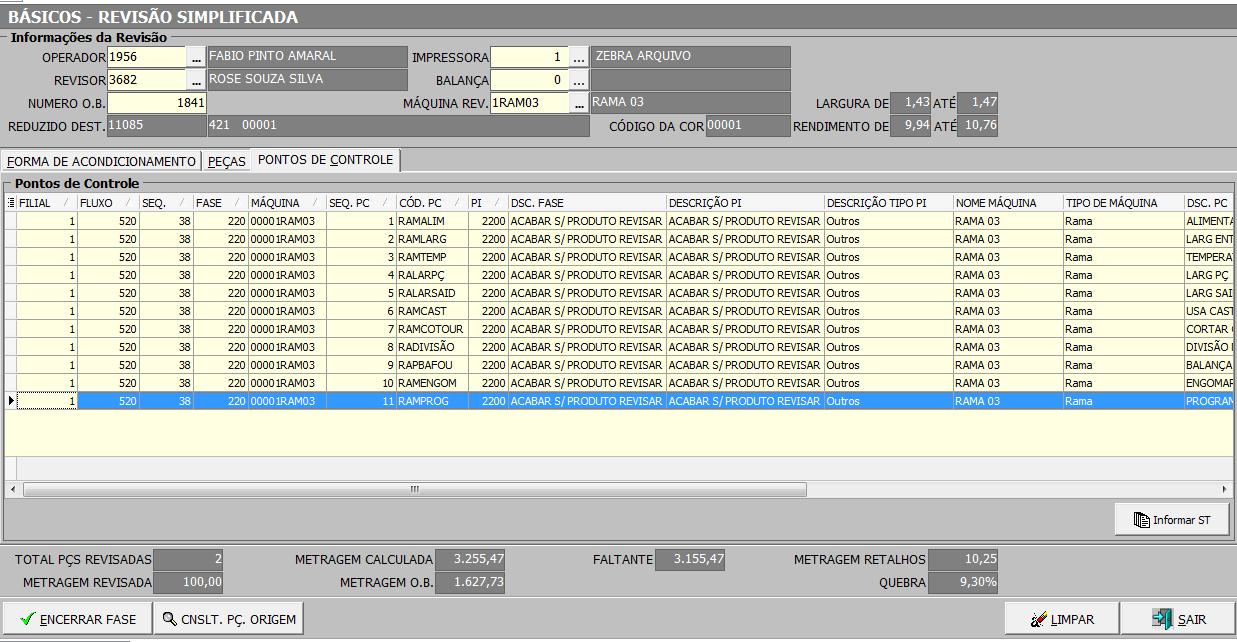
Task: Open lookup button next to Revisor field
Action: 196,81
